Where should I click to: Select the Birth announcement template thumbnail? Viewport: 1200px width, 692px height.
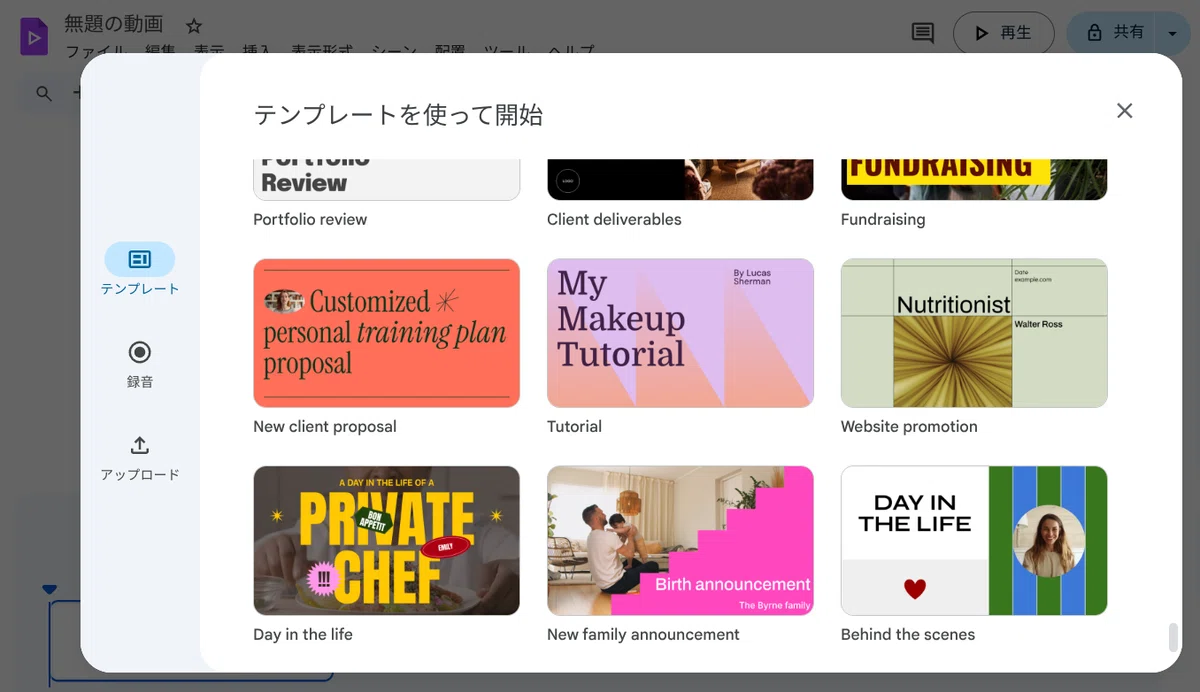pyautogui.click(x=680, y=541)
